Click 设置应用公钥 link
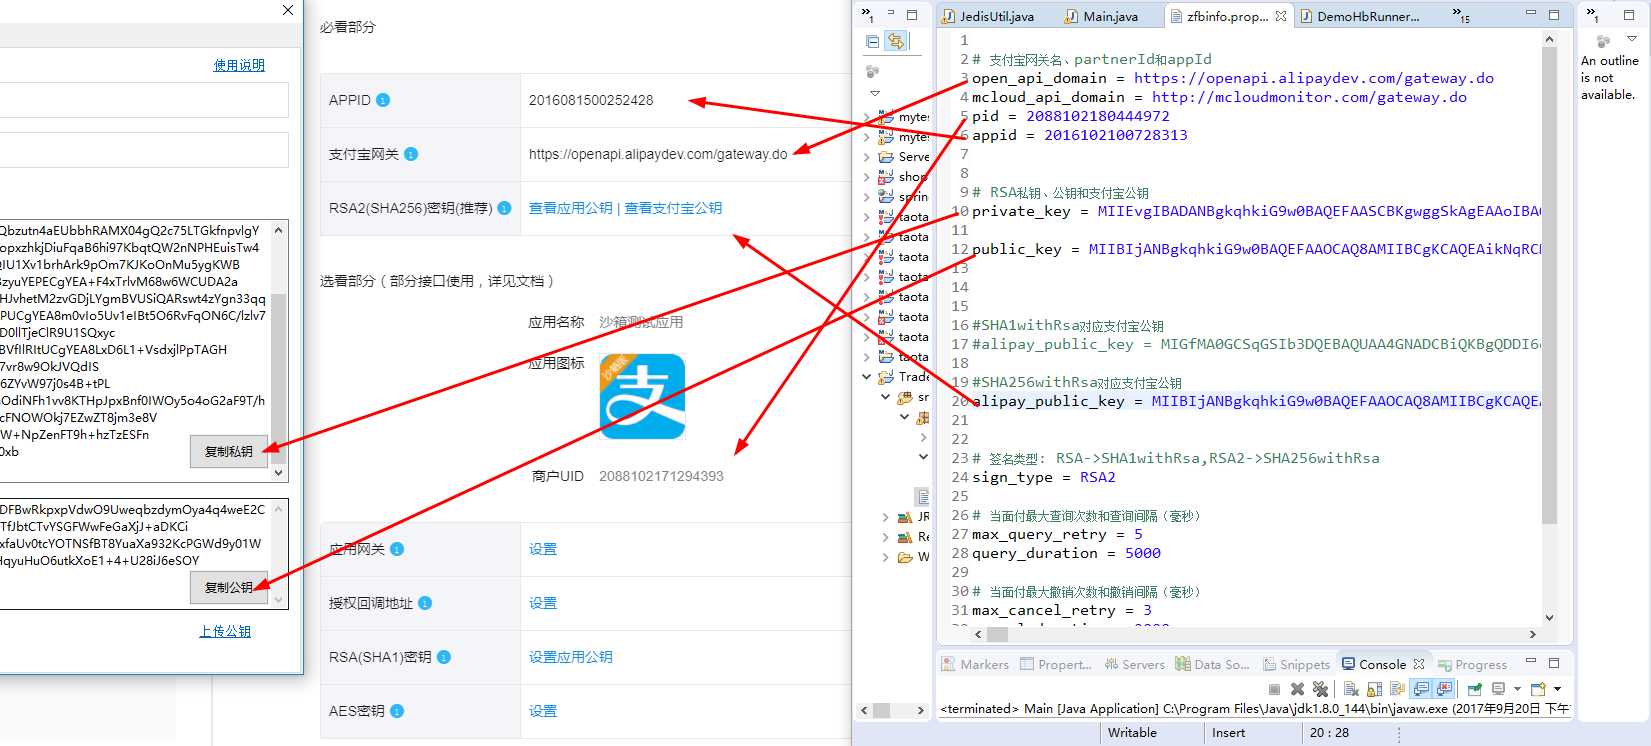Screen dimensions: 1651x746 click(570, 657)
